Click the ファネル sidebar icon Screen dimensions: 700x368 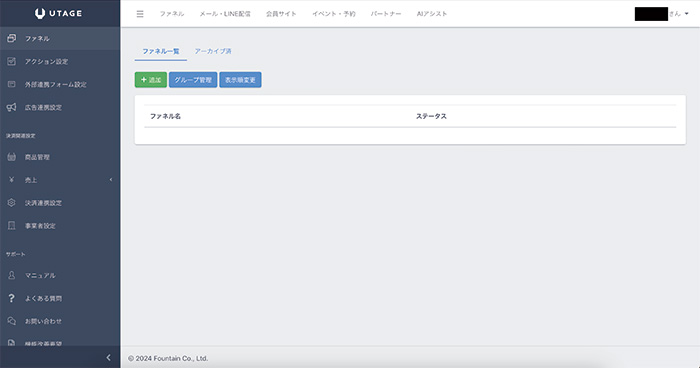pyautogui.click(x=12, y=38)
